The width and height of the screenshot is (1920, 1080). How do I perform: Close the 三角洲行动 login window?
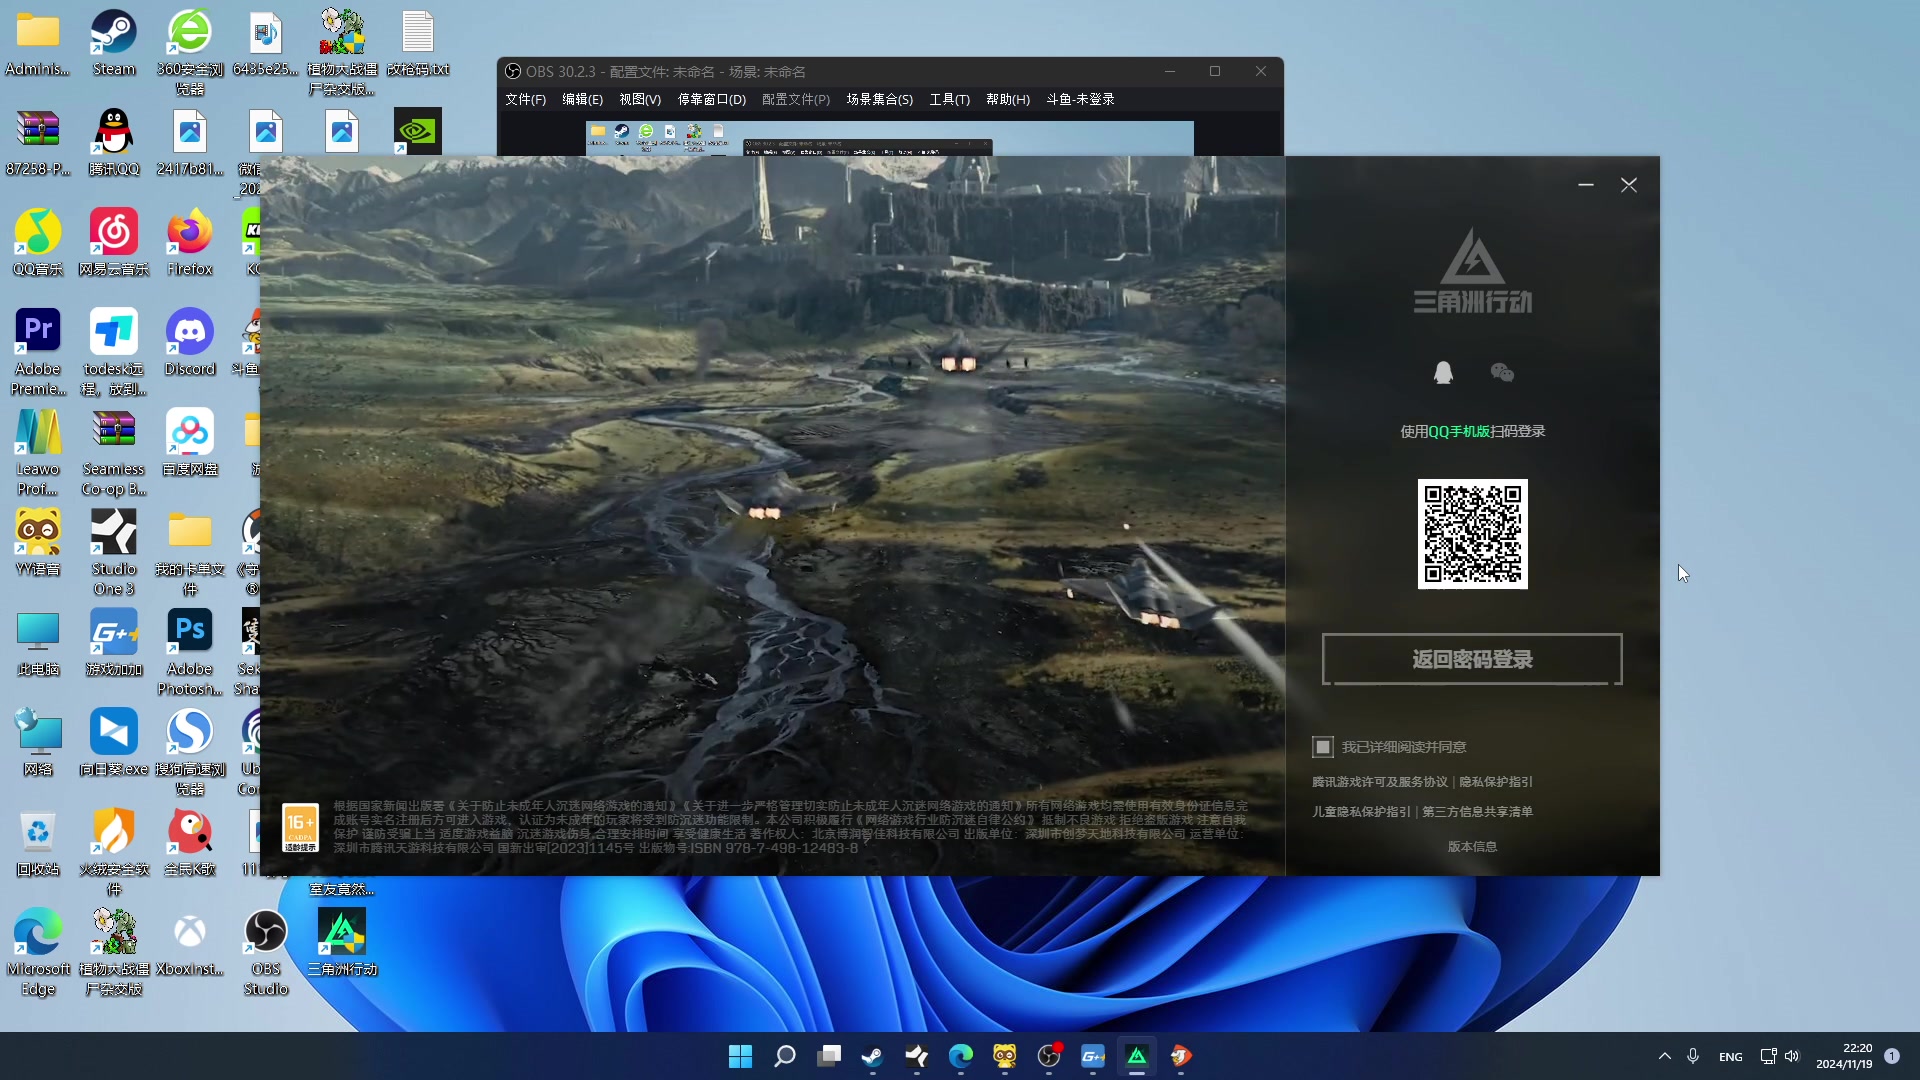[1629, 185]
